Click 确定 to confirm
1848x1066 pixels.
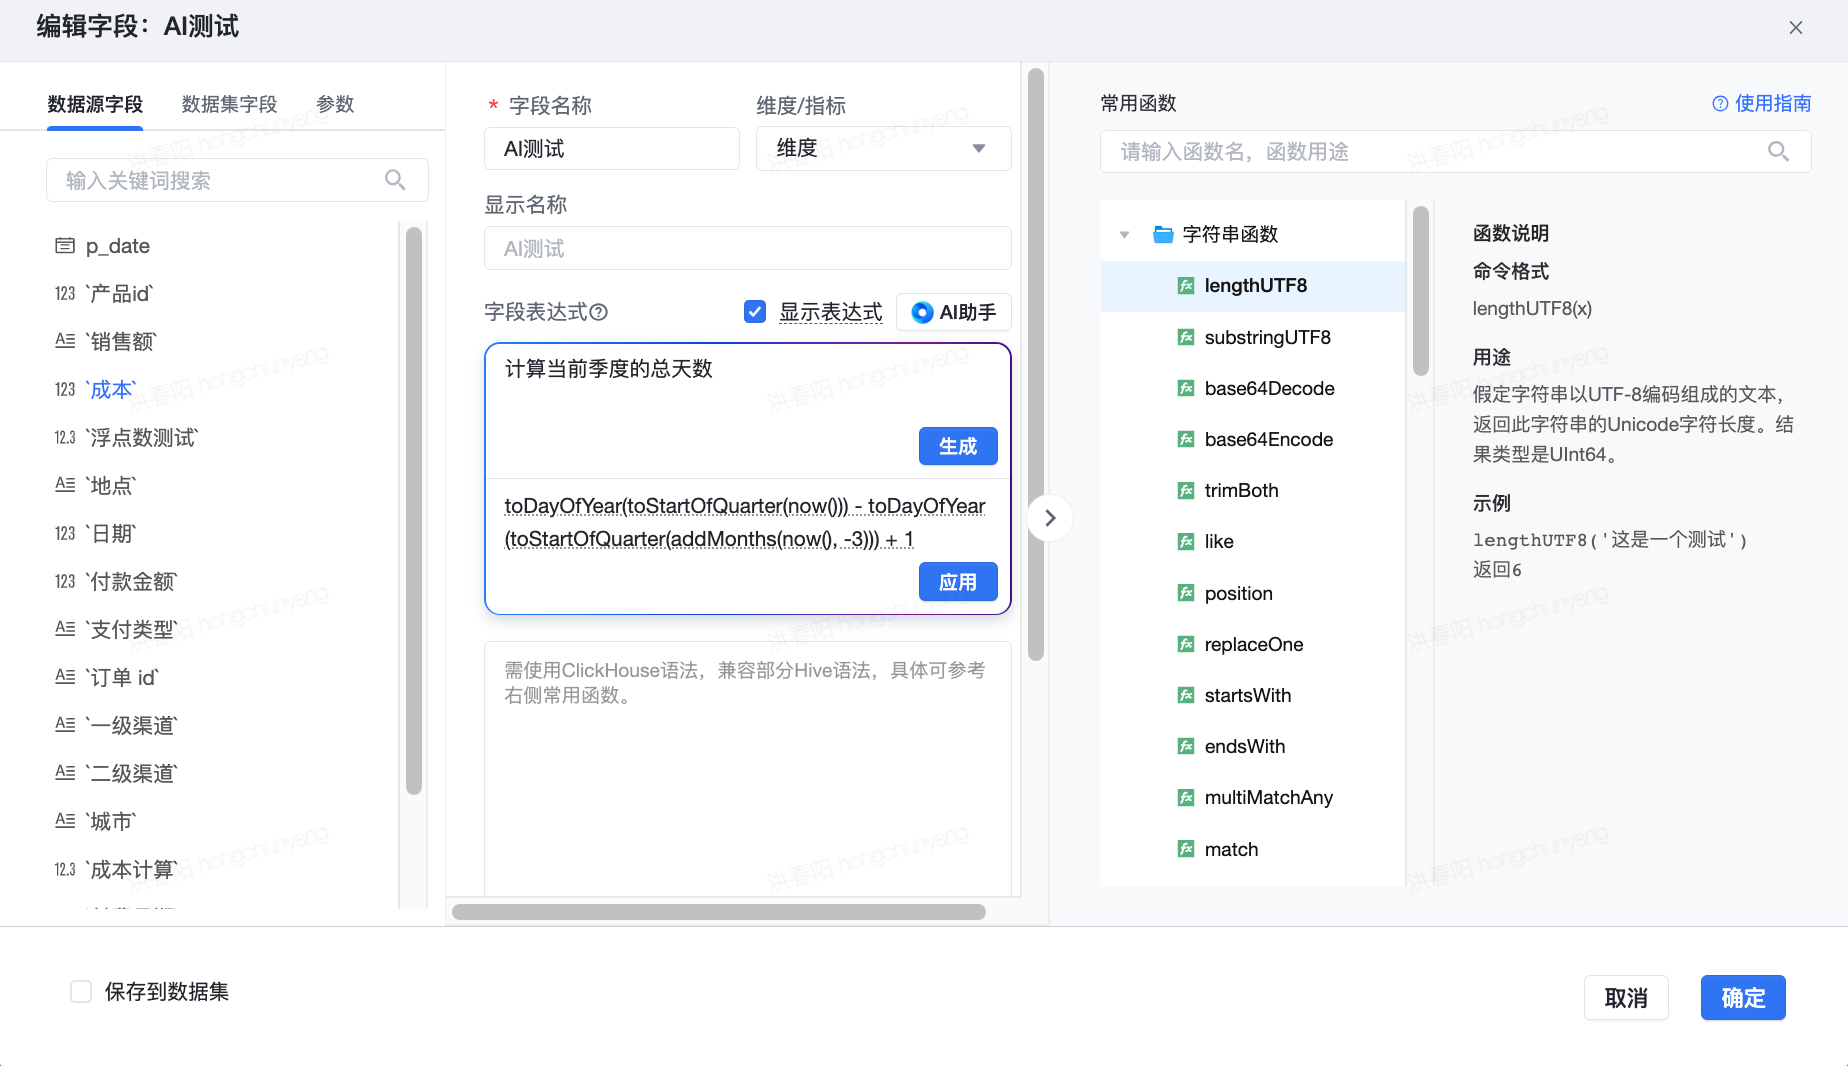pos(1743,998)
